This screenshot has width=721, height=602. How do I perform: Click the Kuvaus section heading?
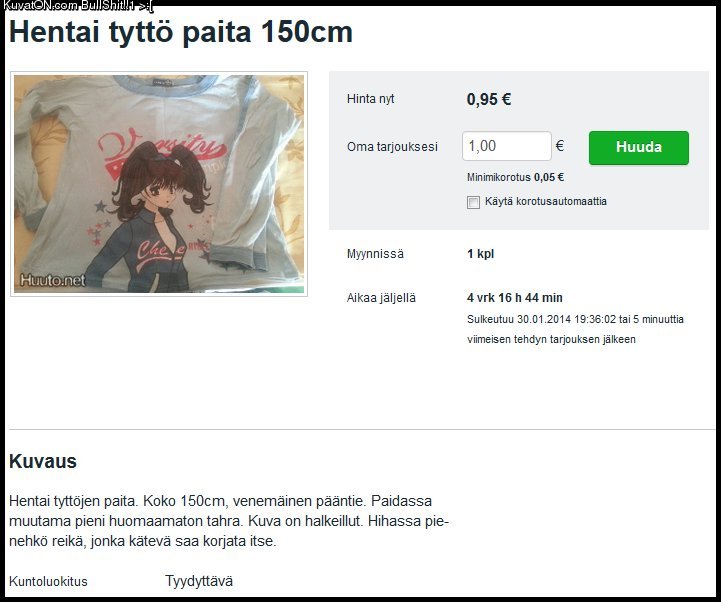pos(43,461)
